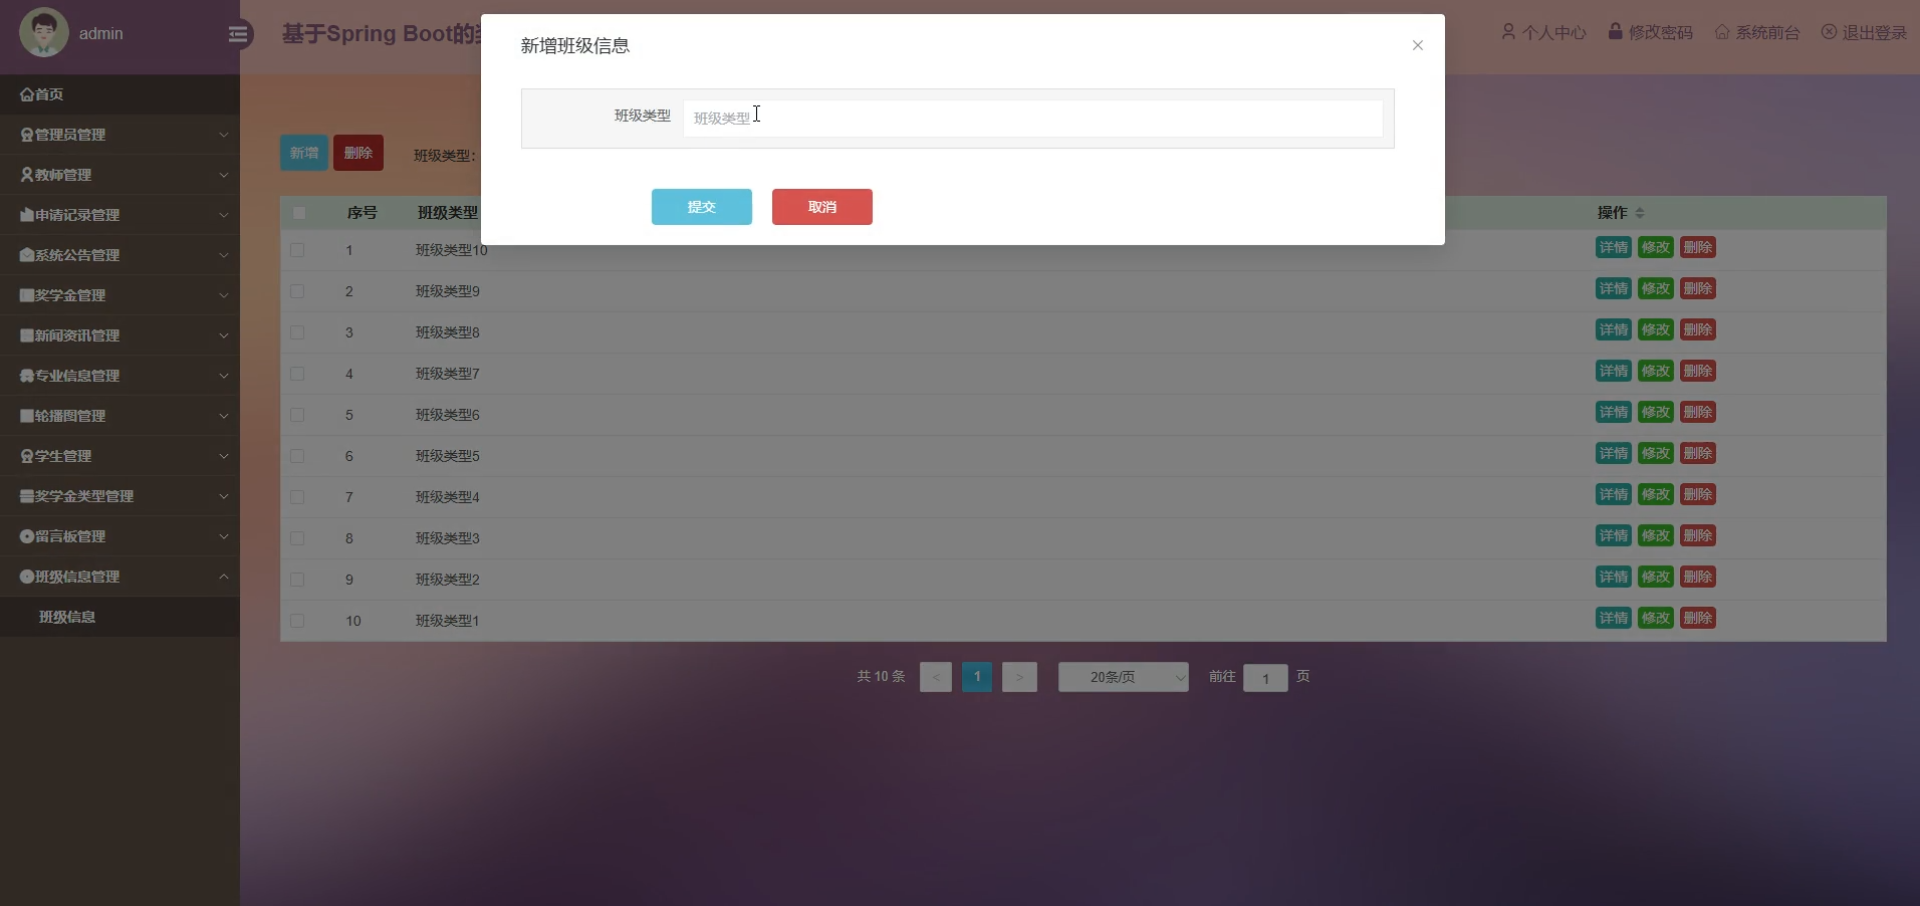Expand 学生管理 menu

120,456
